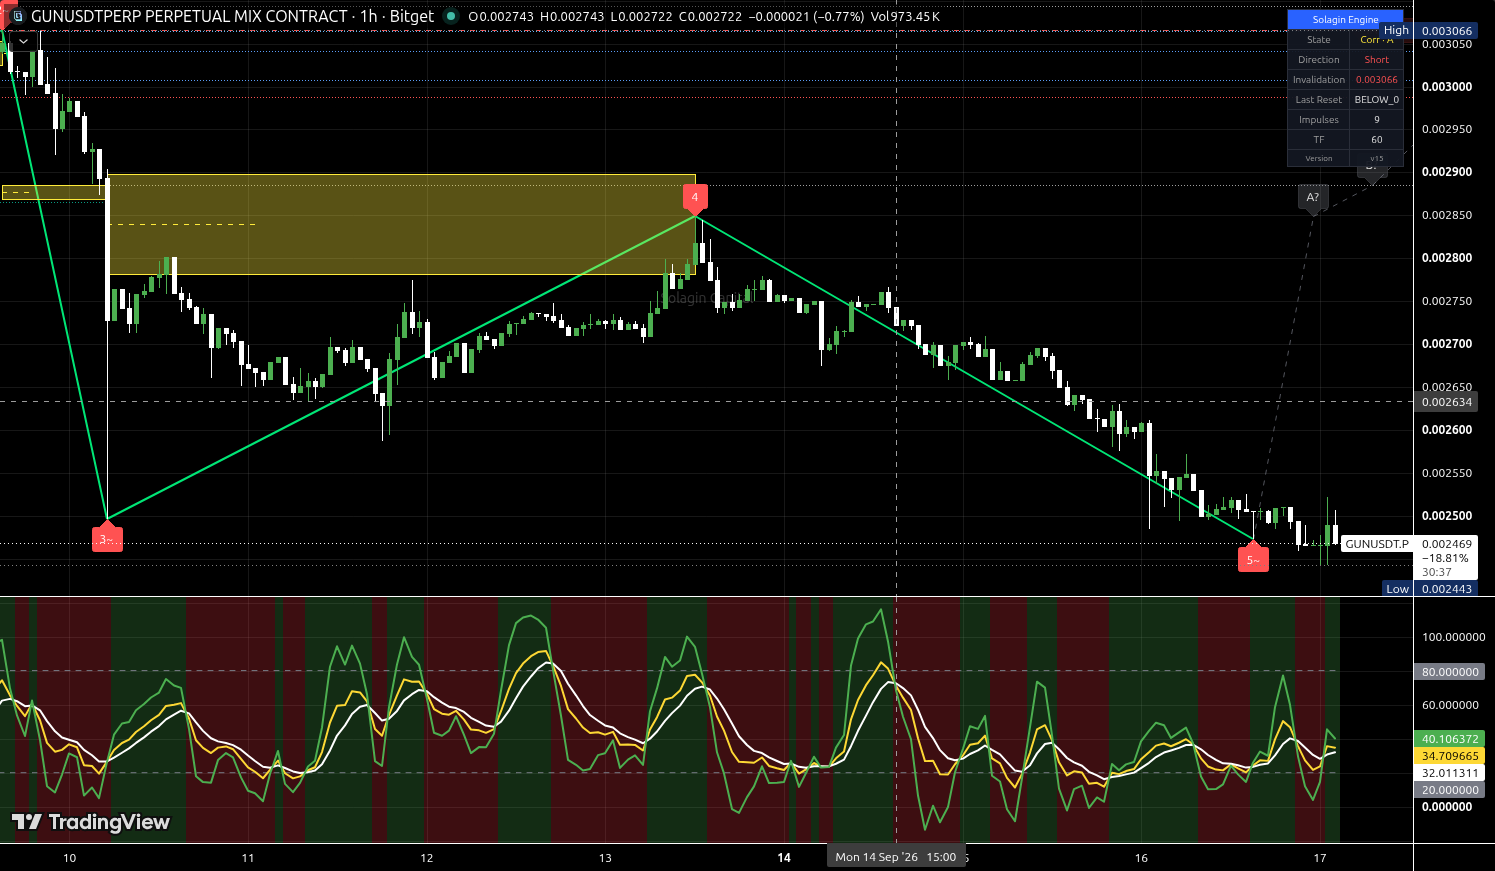Click the green market status dot

coord(451,16)
